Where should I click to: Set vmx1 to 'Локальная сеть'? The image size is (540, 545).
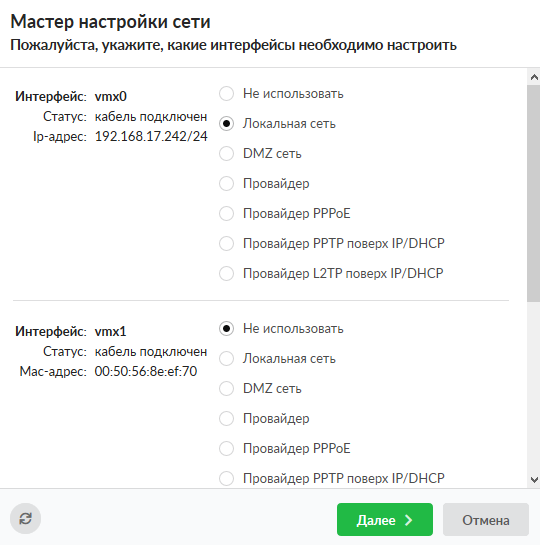226,358
